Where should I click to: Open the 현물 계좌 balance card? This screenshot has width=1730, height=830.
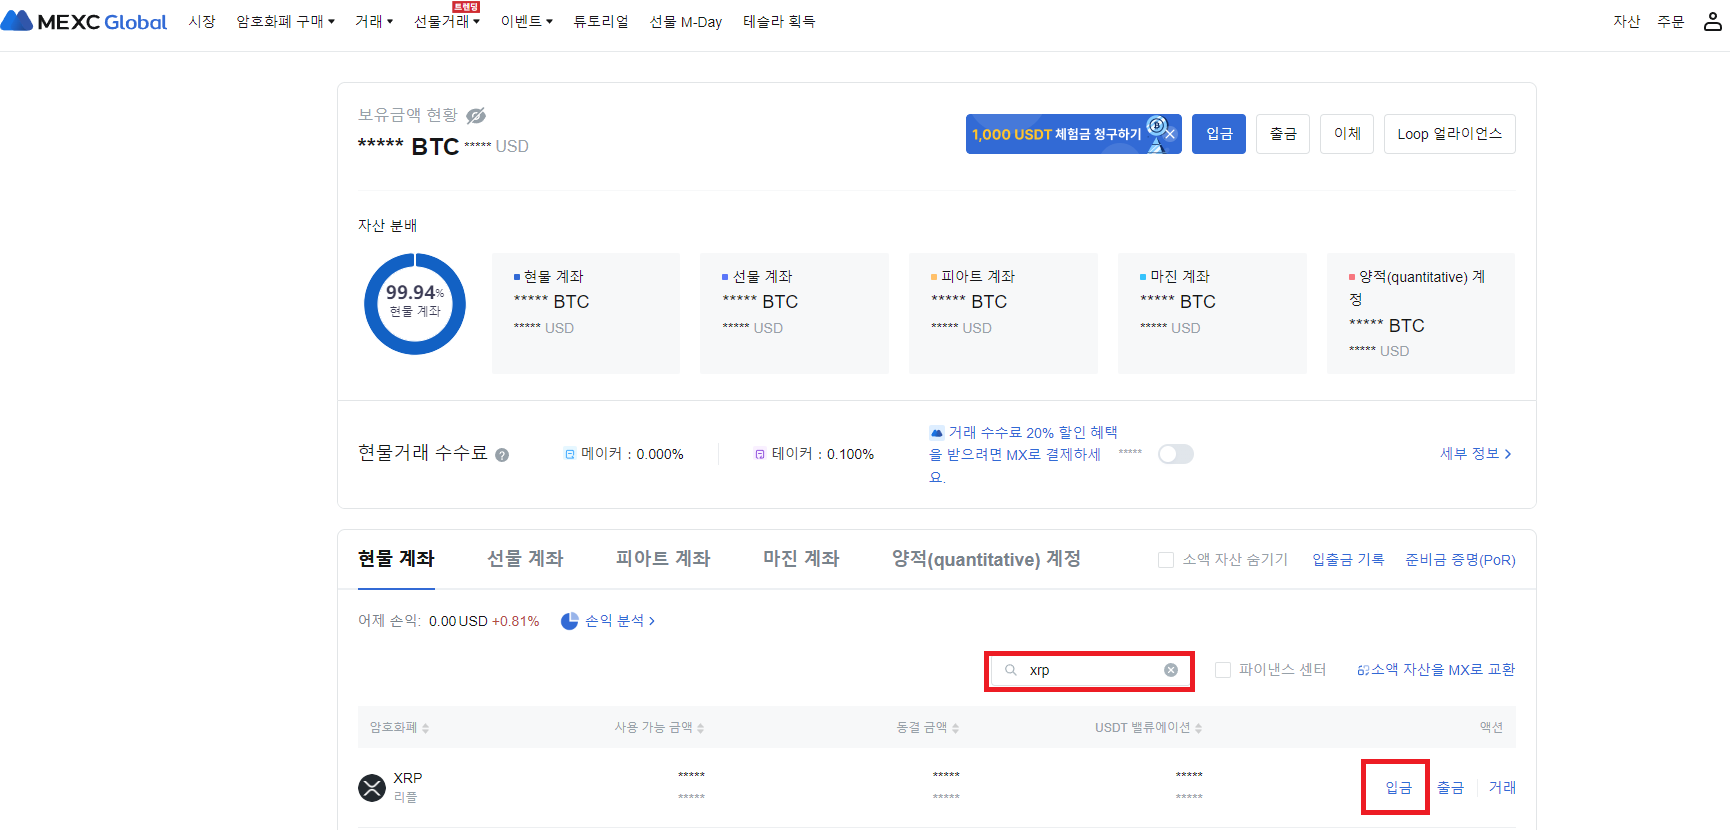(x=586, y=313)
